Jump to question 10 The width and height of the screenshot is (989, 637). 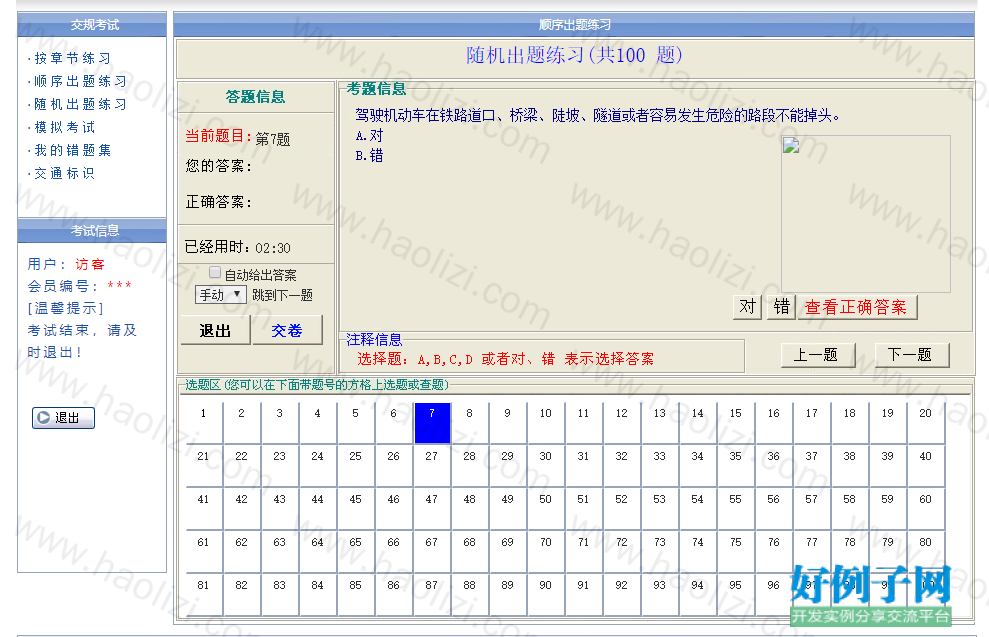(x=546, y=423)
